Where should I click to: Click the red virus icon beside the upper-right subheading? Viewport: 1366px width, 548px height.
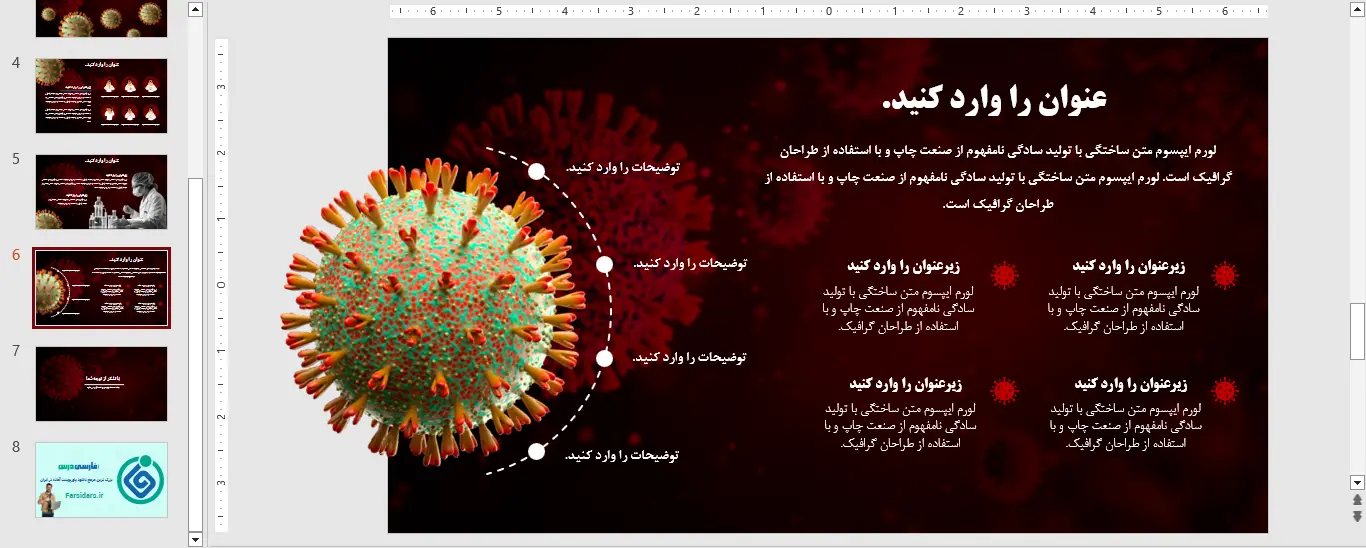coord(1224,275)
